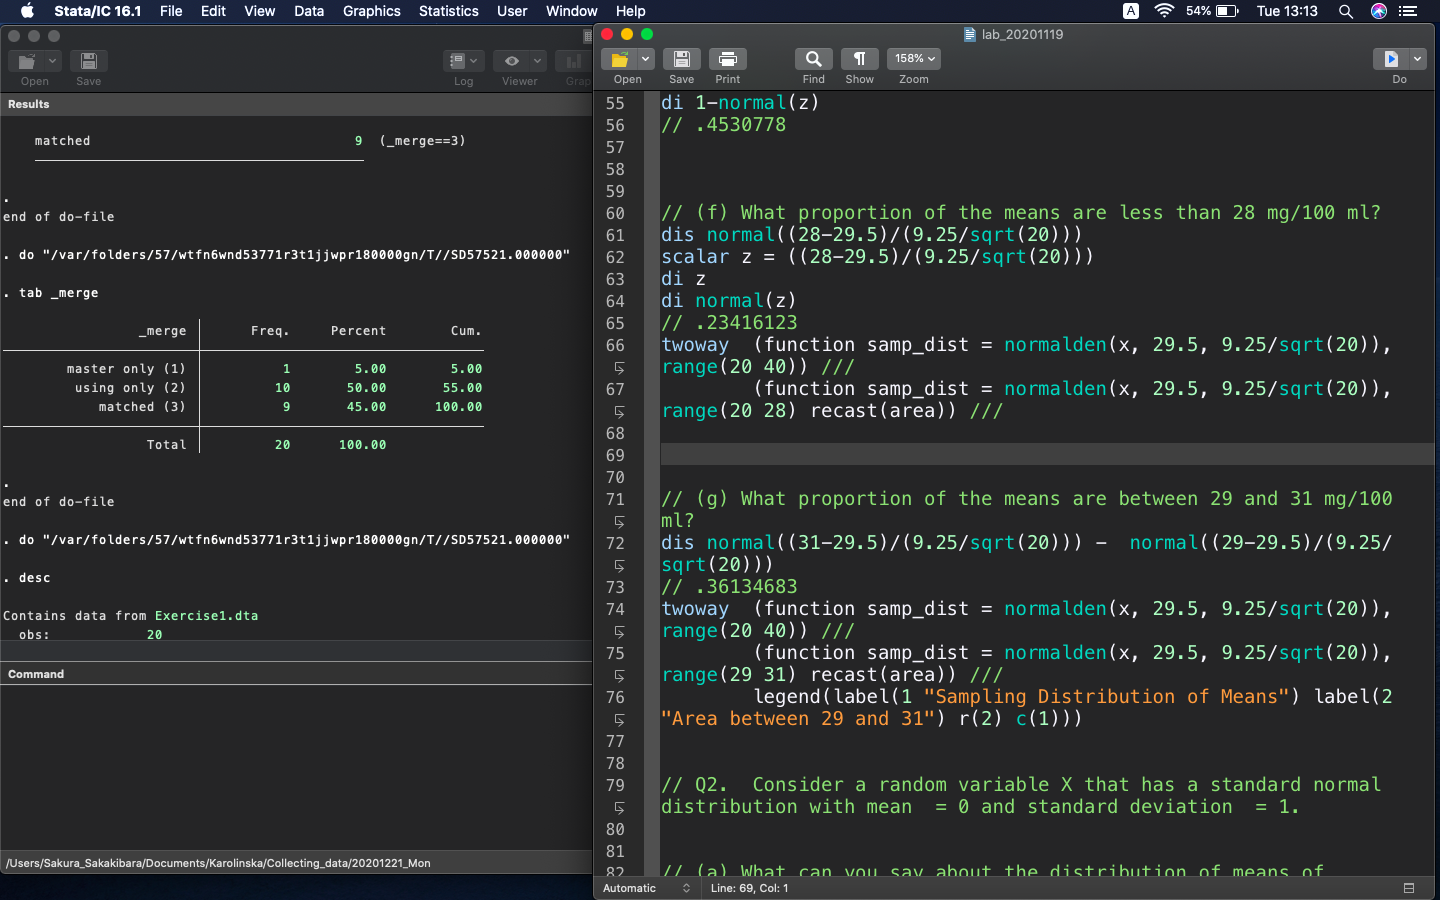Click the '// .23416123' comment on line 65
The height and width of the screenshot is (900, 1440).
click(729, 323)
